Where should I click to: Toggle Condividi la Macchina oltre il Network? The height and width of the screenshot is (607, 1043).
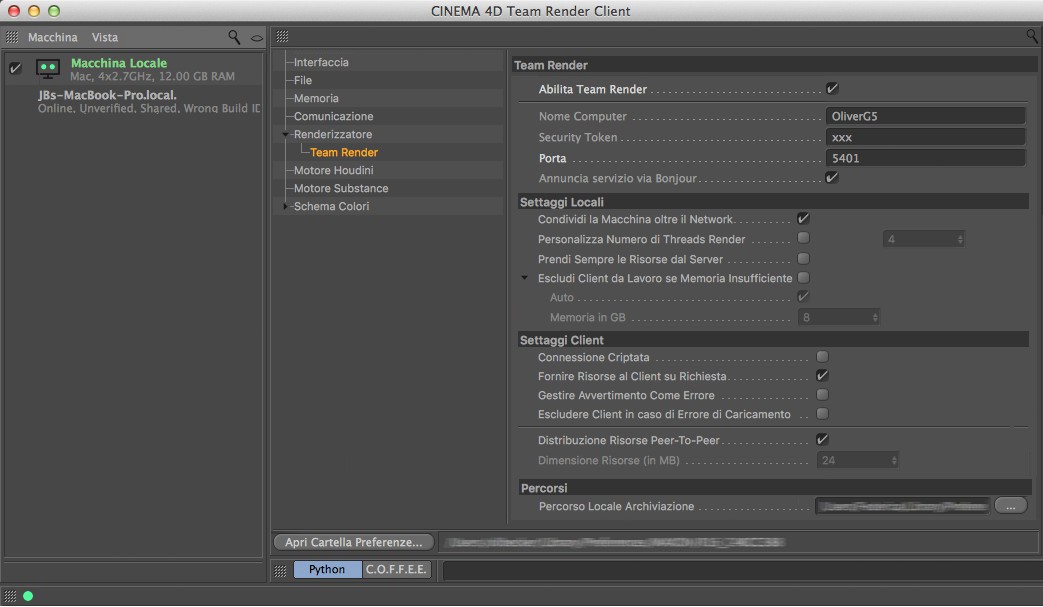[x=804, y=219]
